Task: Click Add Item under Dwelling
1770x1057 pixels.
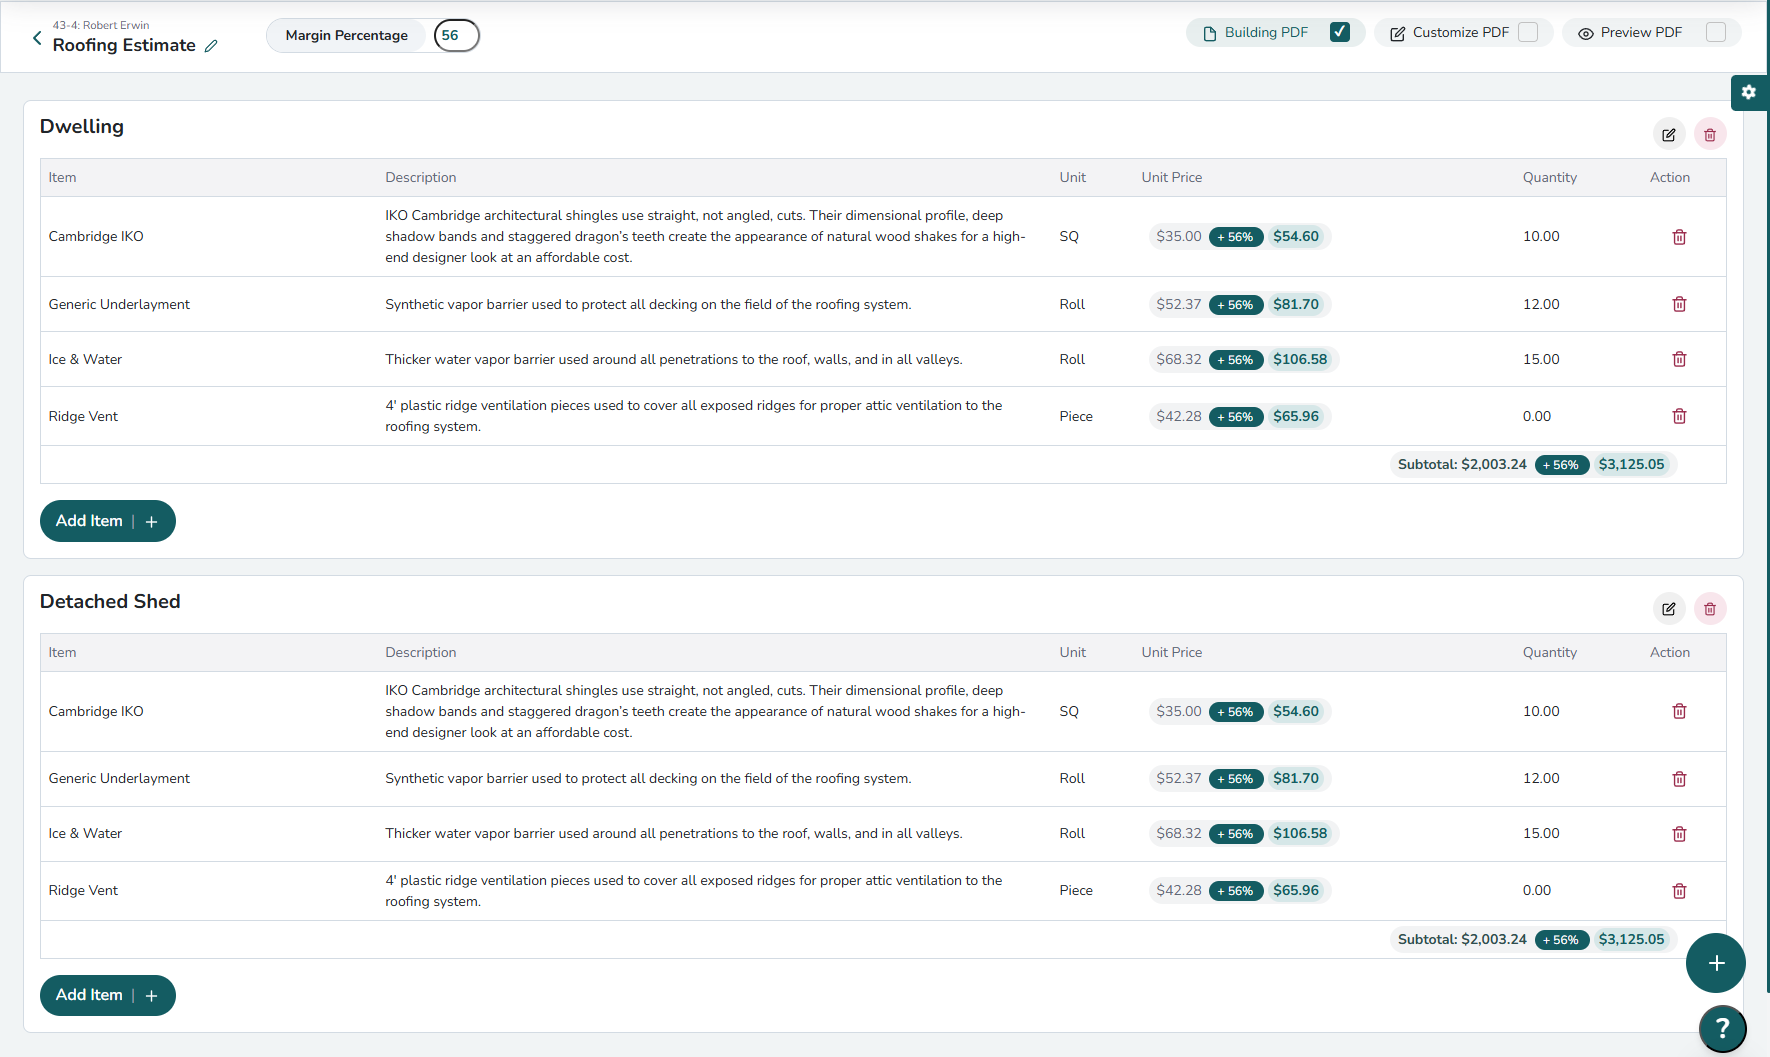Action: click(x=107, y=521)
